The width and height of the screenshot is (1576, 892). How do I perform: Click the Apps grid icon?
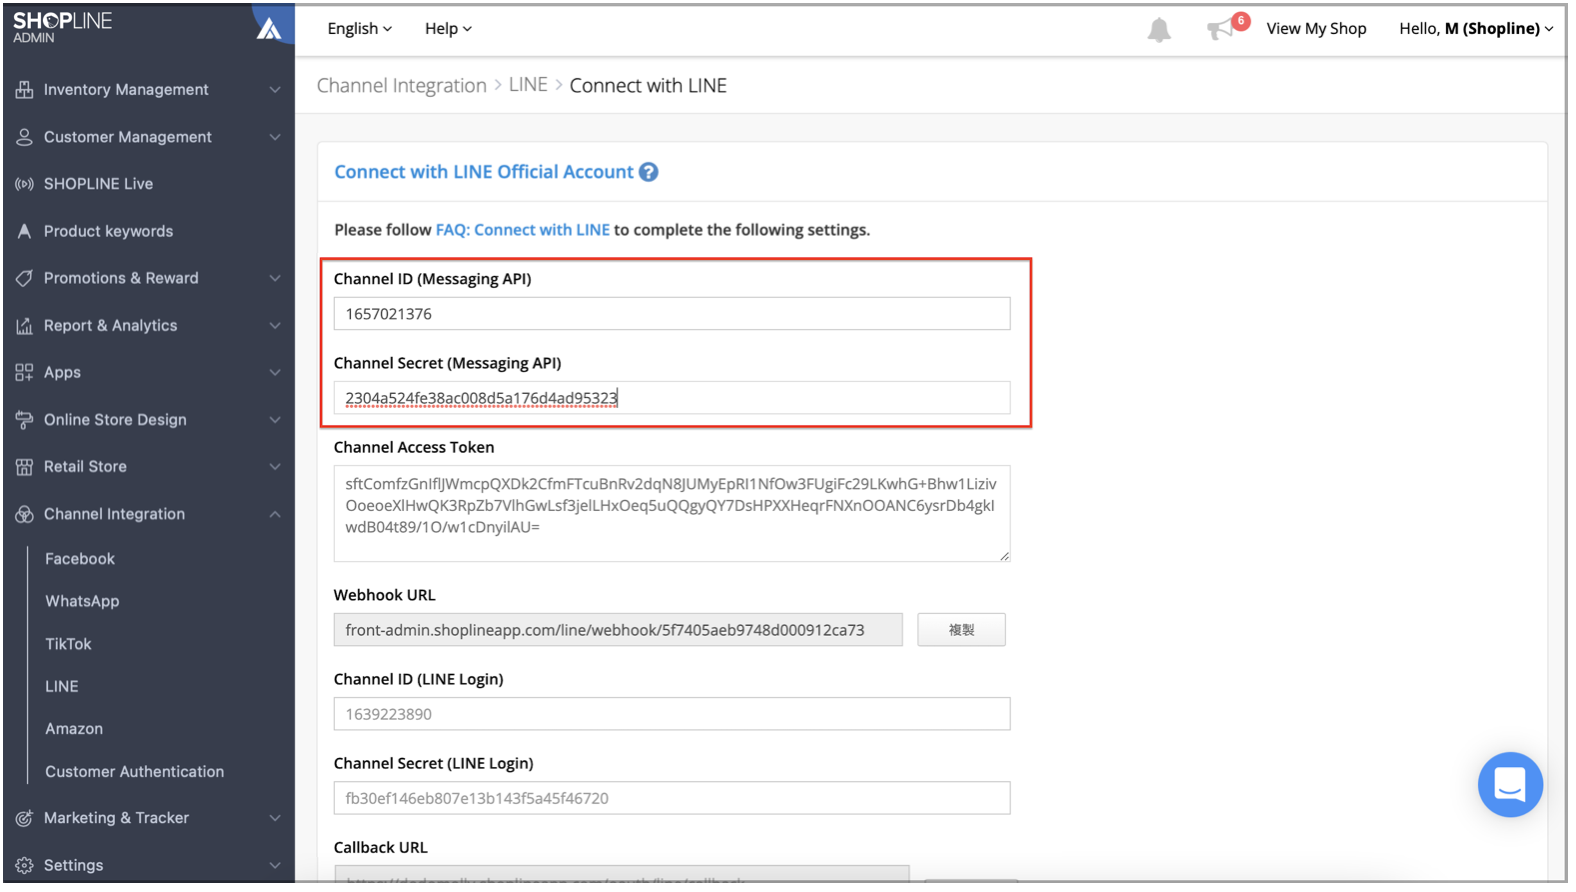[24, 372]
